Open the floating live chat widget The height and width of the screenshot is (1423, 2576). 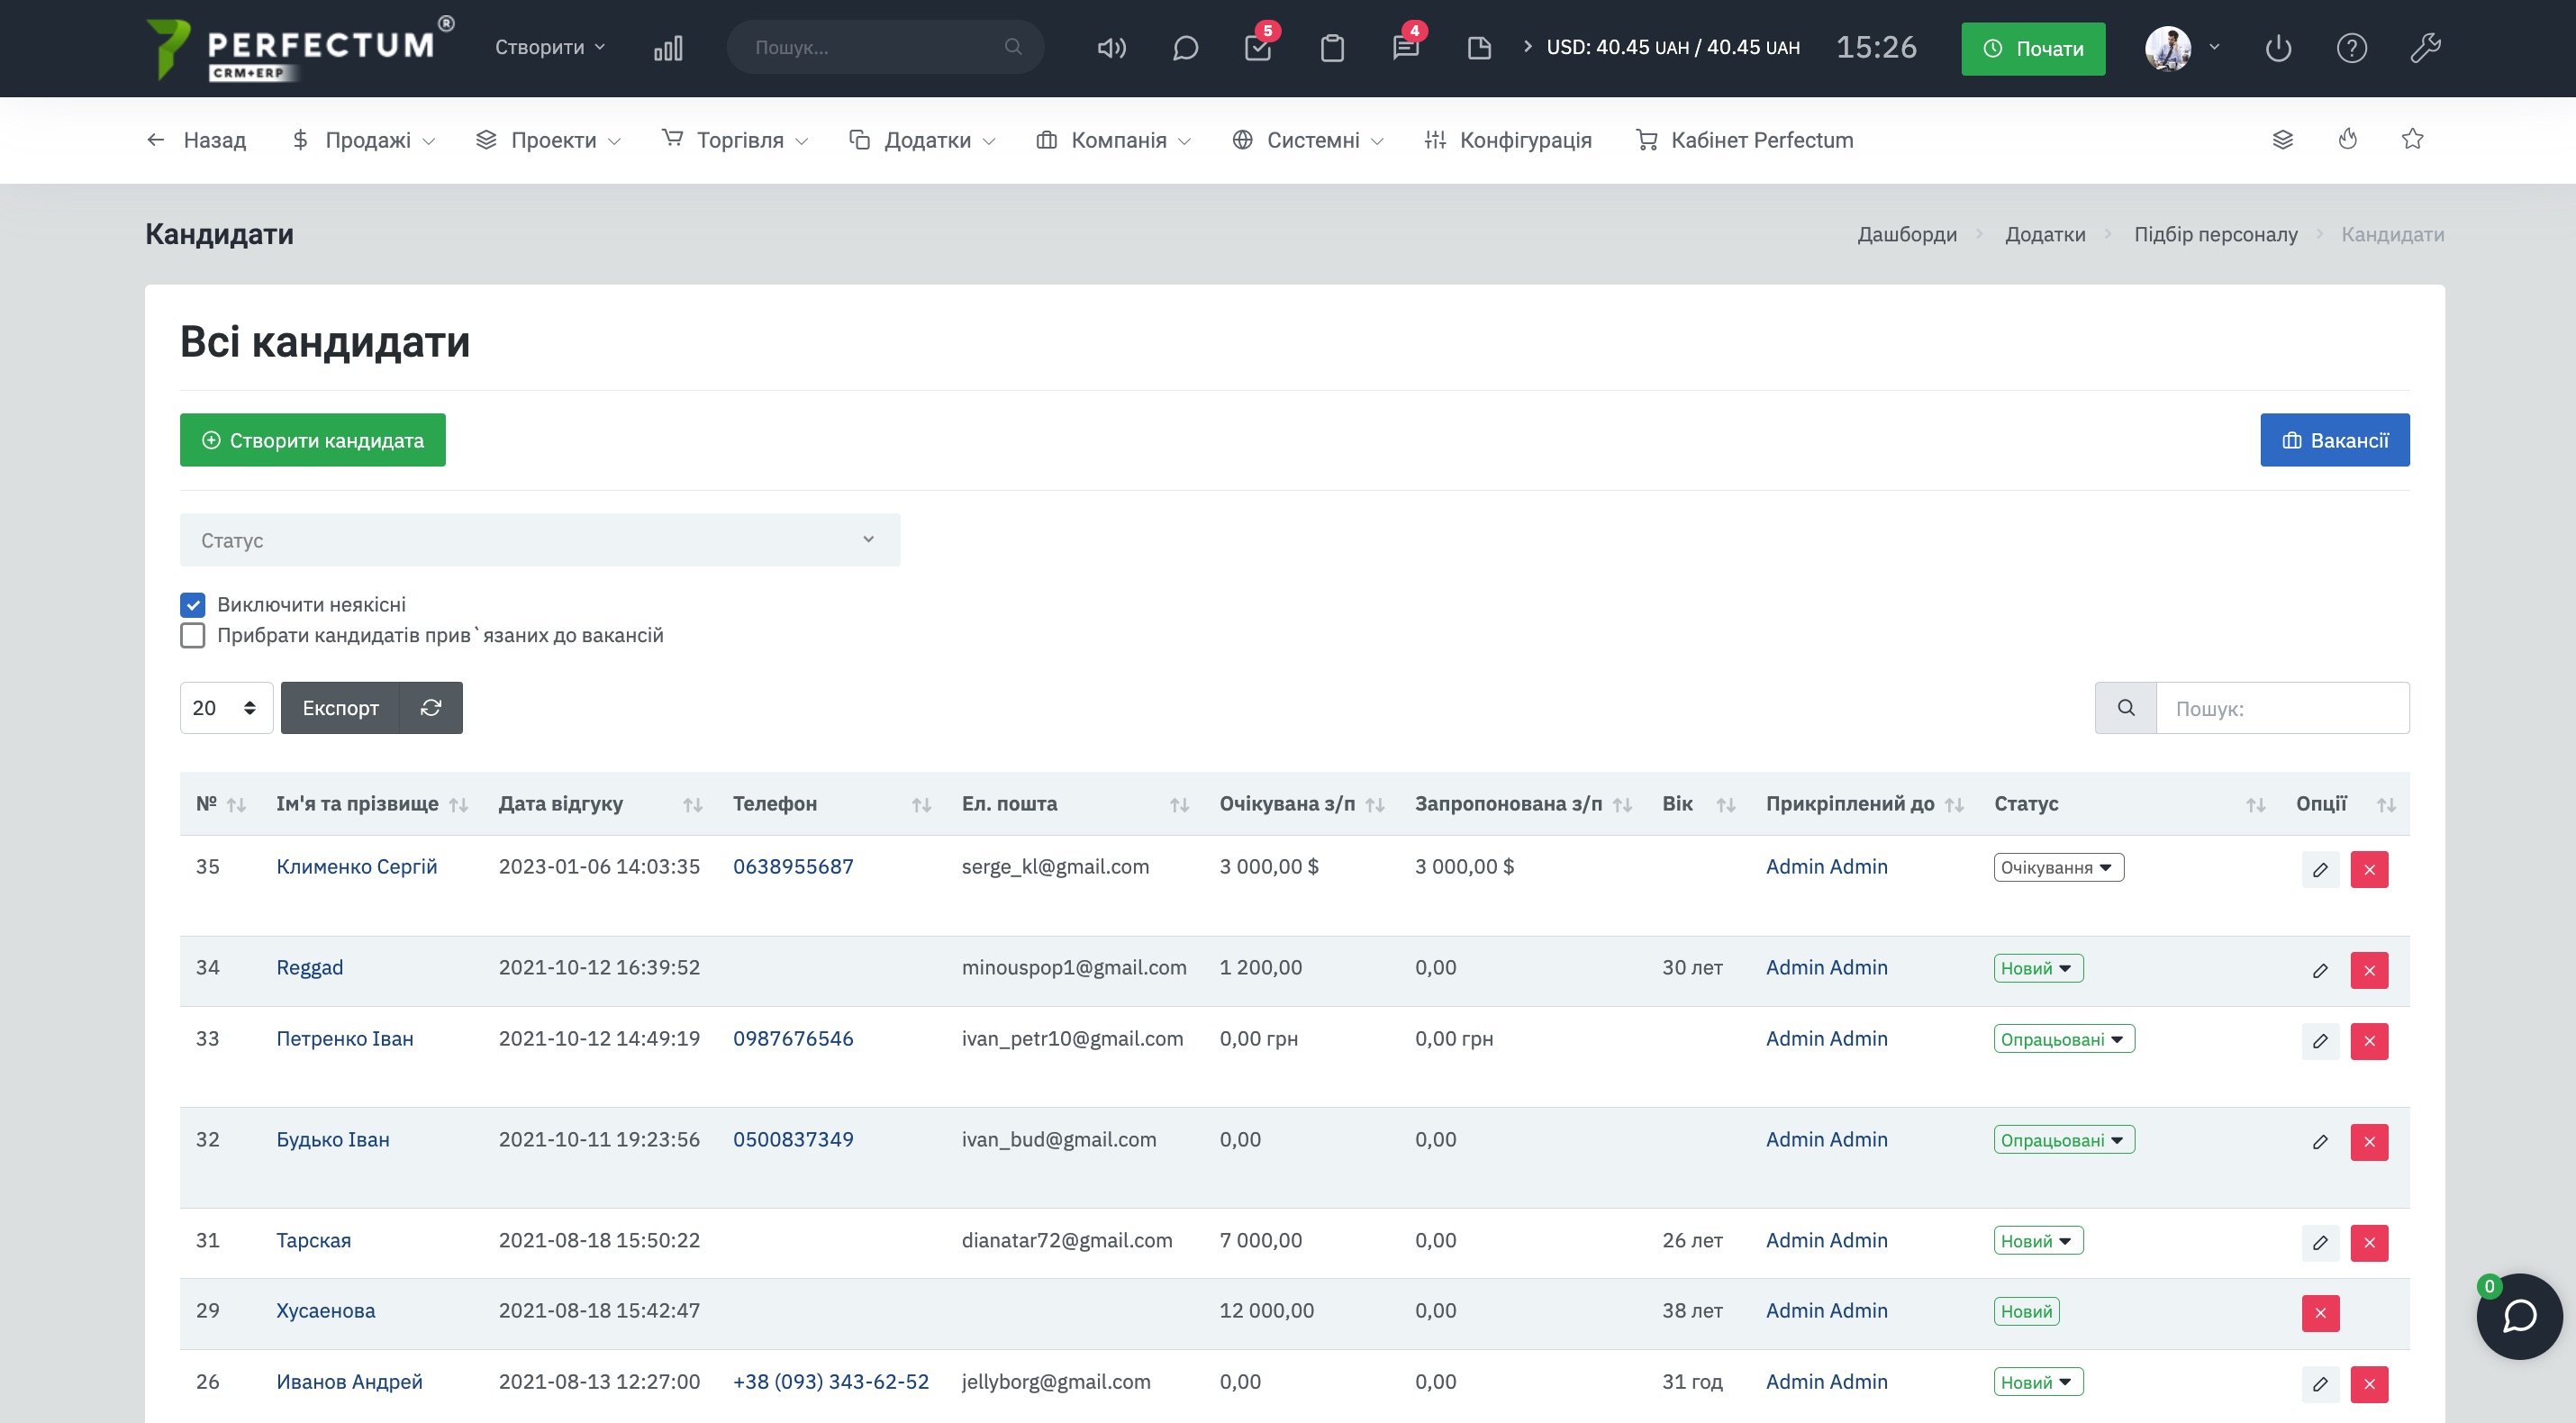click(2519, 1316)
